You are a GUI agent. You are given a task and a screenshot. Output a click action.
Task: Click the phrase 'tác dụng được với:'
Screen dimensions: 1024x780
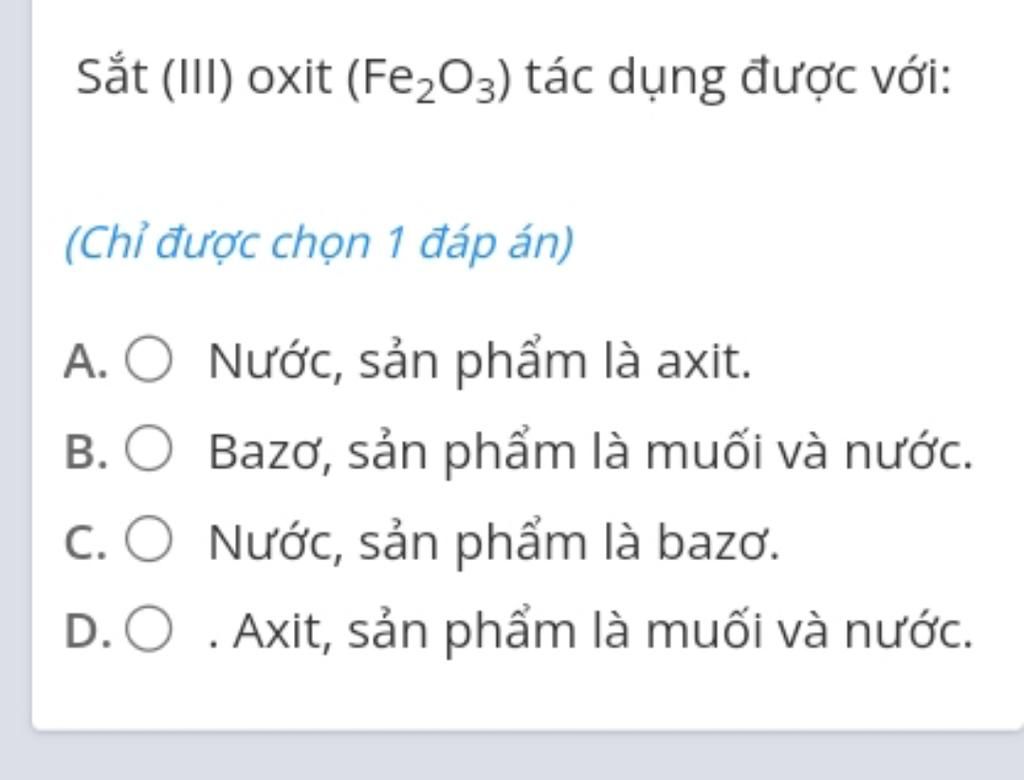(739, 80)
